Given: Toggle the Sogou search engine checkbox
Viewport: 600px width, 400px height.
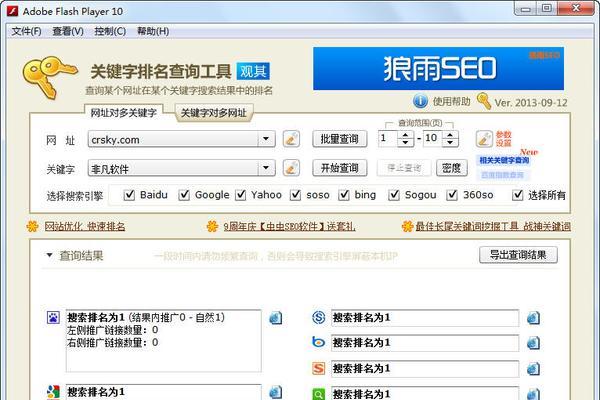Looking at the screenshot, I should click(x=394, y=195).
